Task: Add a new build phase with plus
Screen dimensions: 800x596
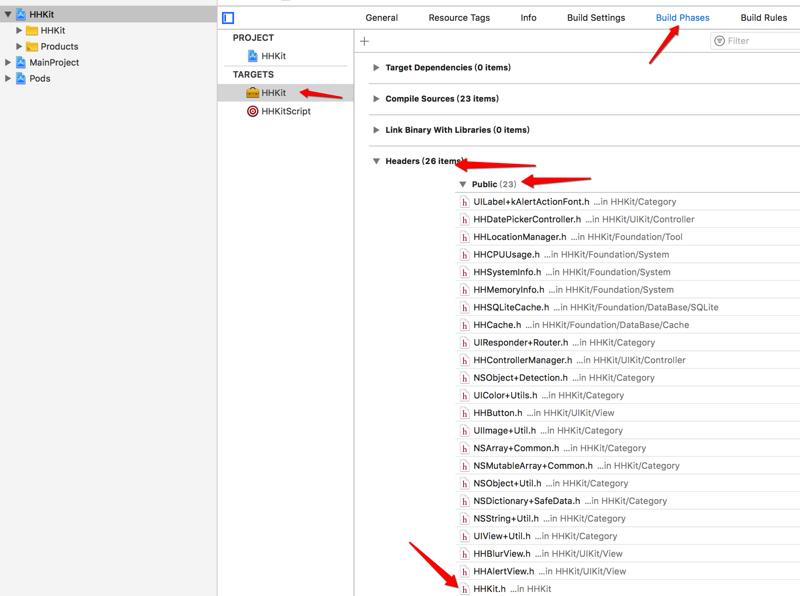Action: [364, 41]
